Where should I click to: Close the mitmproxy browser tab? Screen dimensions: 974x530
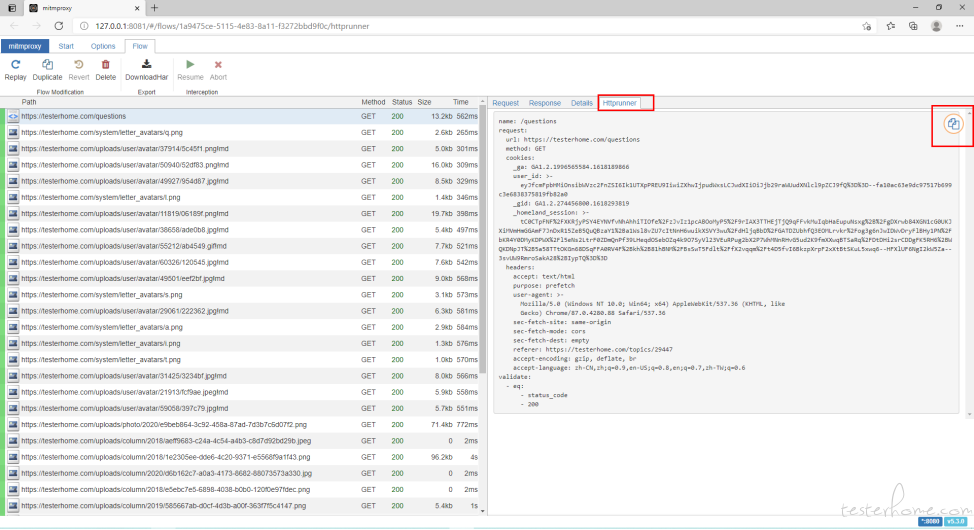click(x=137, y=8)
